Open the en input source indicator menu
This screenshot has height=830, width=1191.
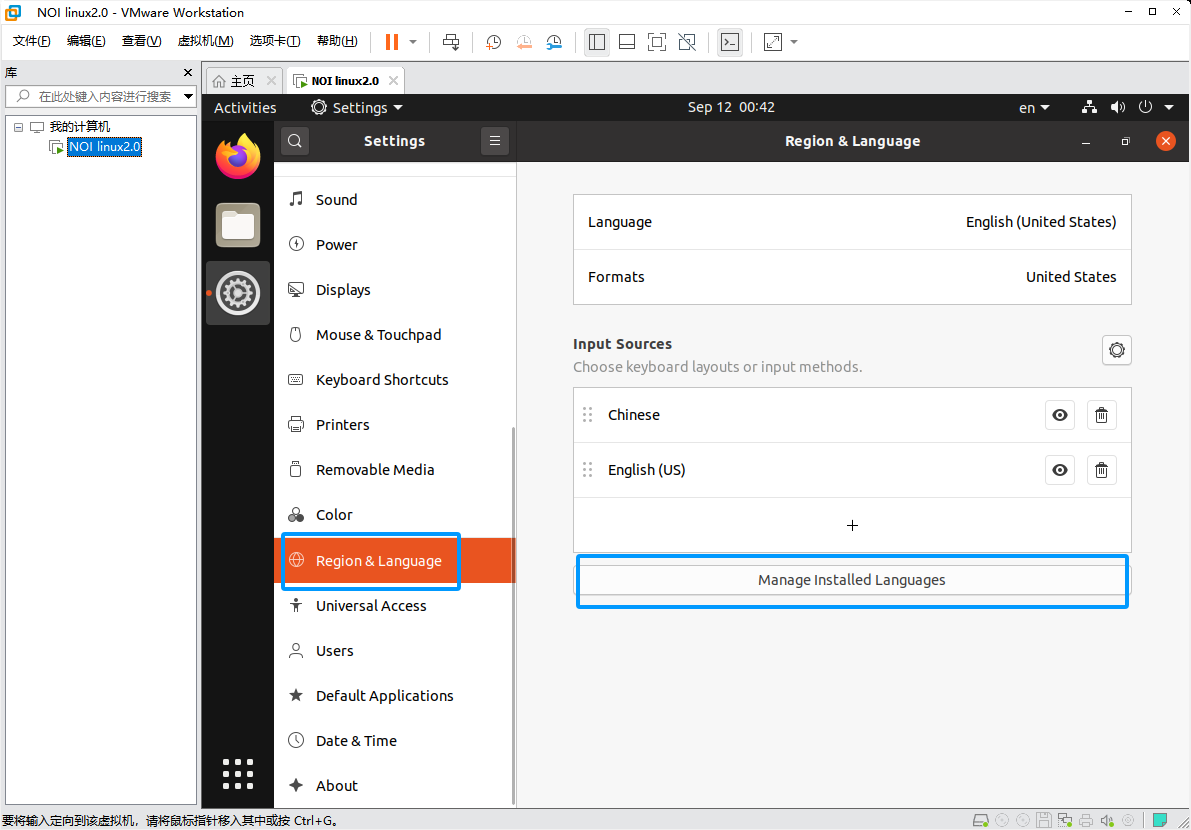[x=1034, y=108]
